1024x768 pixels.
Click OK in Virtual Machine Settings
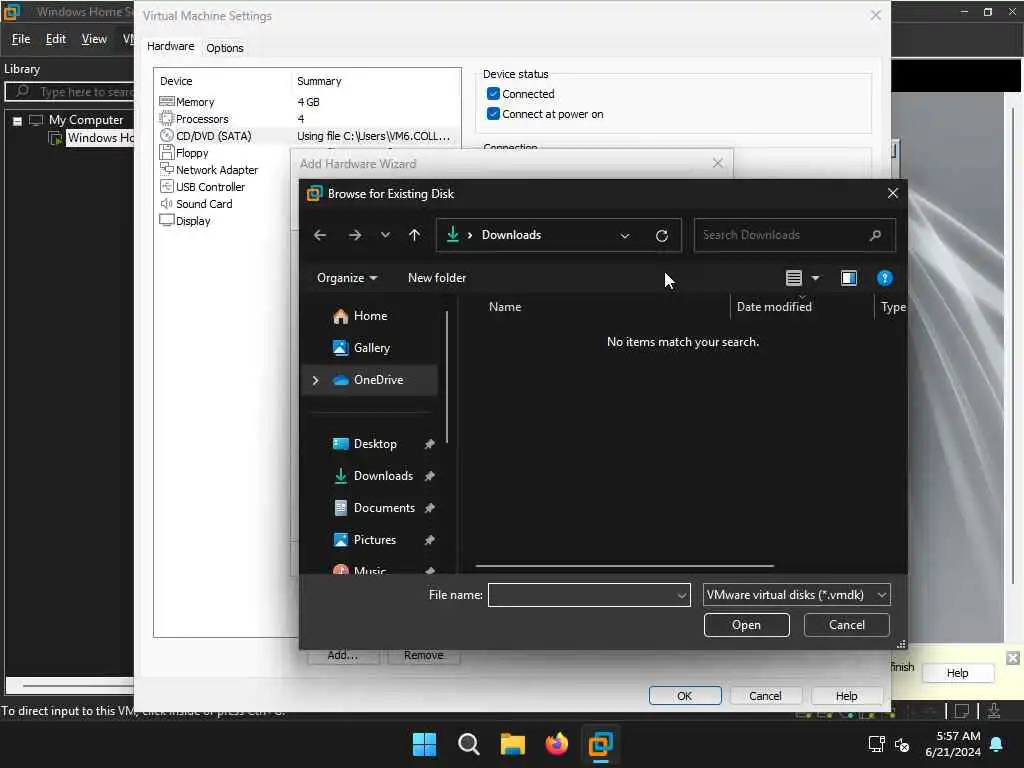684,696
